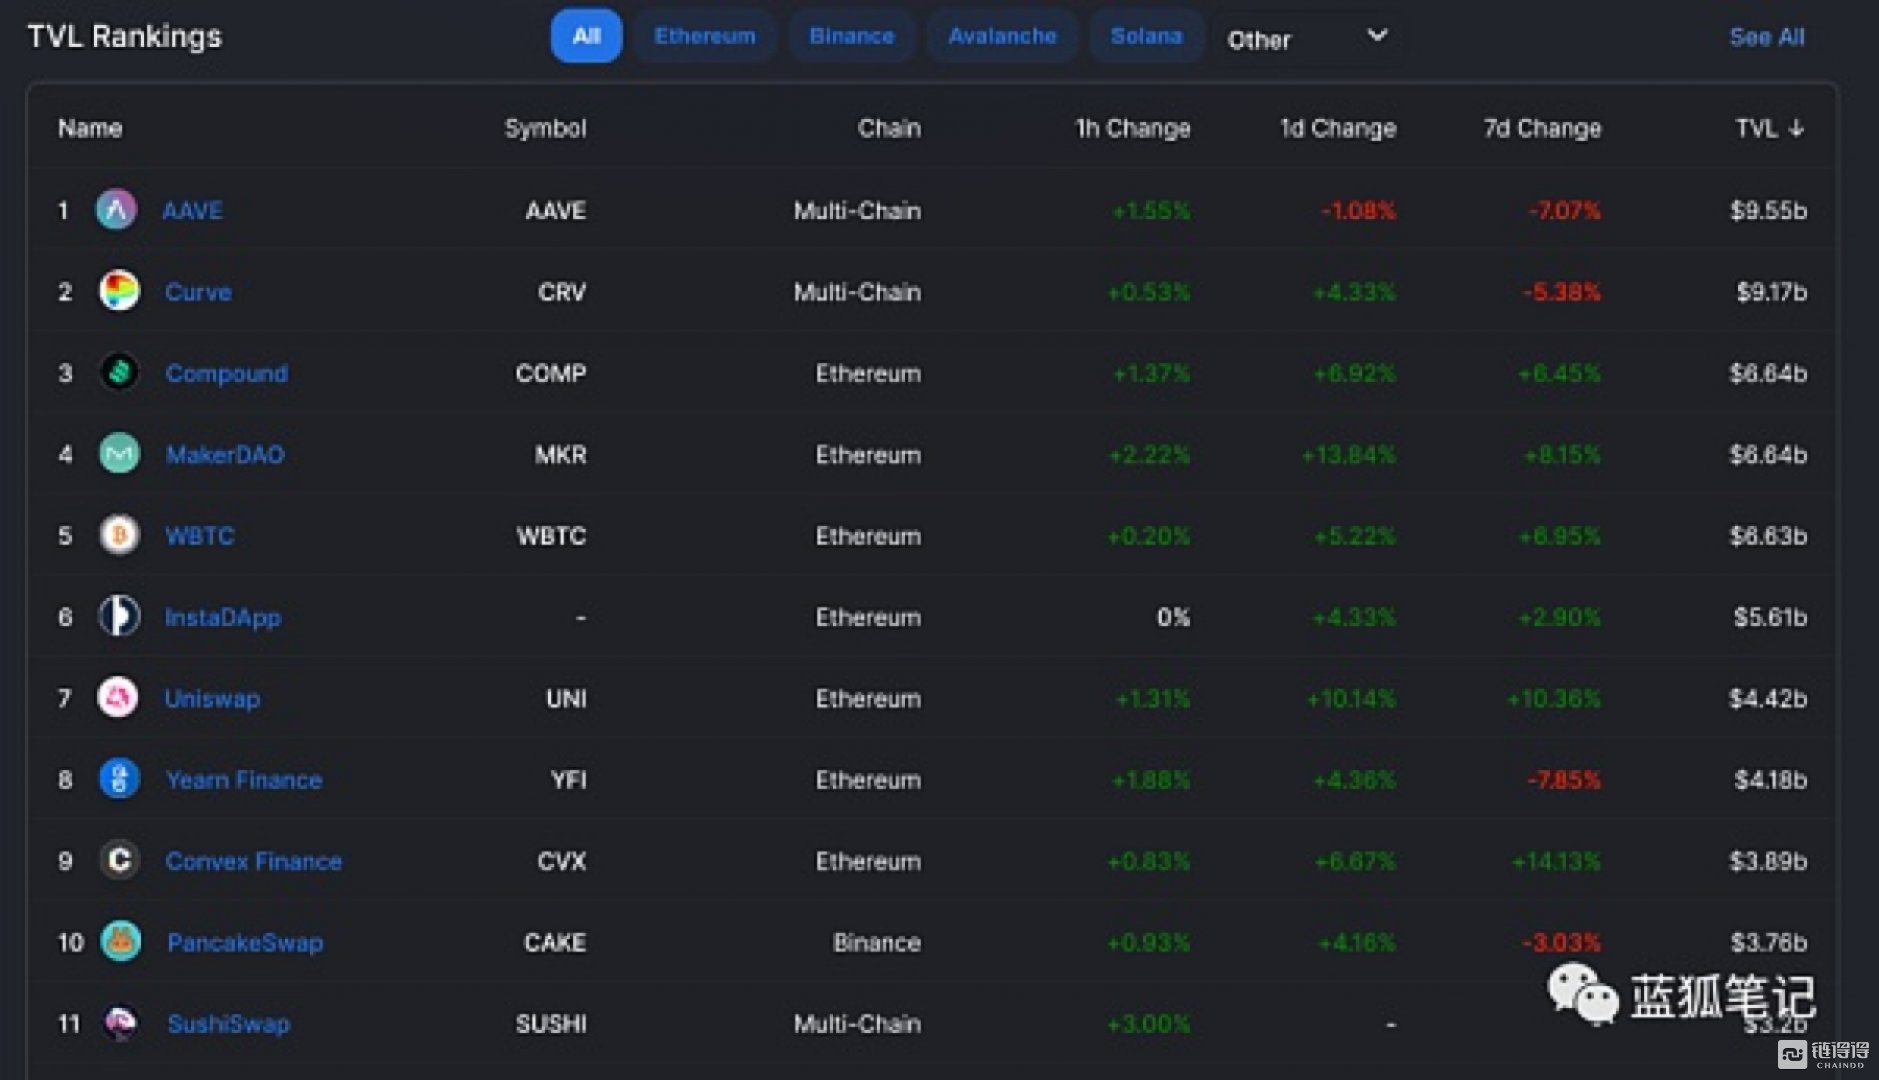Click the $3.89b TVL value
The image size is (1879, 1080).
click(1768, 861)
